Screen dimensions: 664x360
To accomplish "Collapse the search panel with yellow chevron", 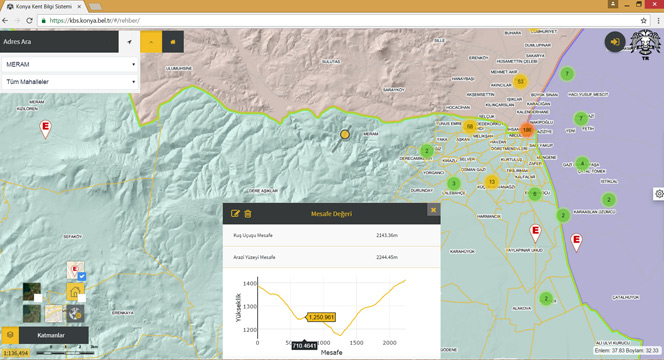I will (x=151, y=42).
